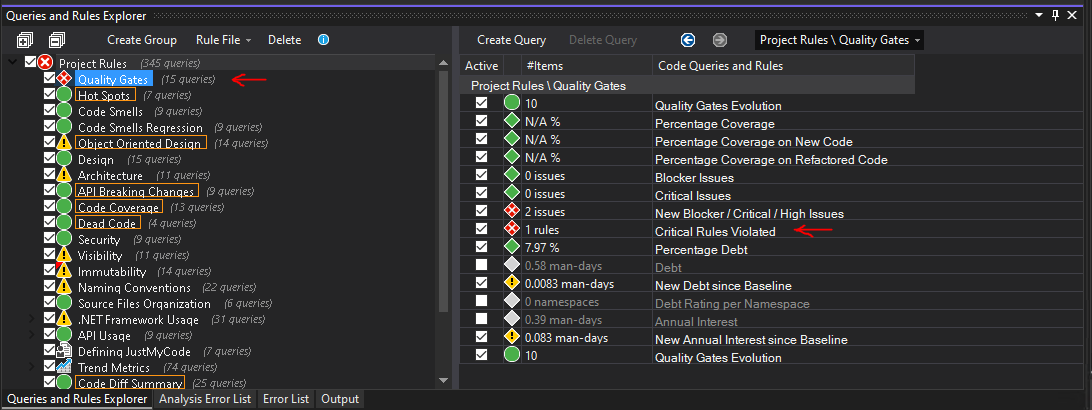Sort by the Code Queries and Rules header
The image size is (1092, 410).
(x=783, y=65)
